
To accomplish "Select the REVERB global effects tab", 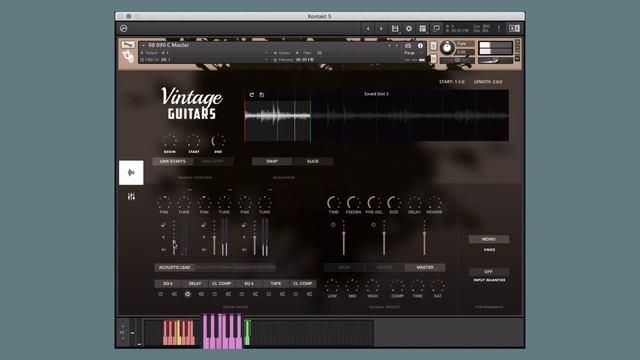I will (x=384, y=267).
